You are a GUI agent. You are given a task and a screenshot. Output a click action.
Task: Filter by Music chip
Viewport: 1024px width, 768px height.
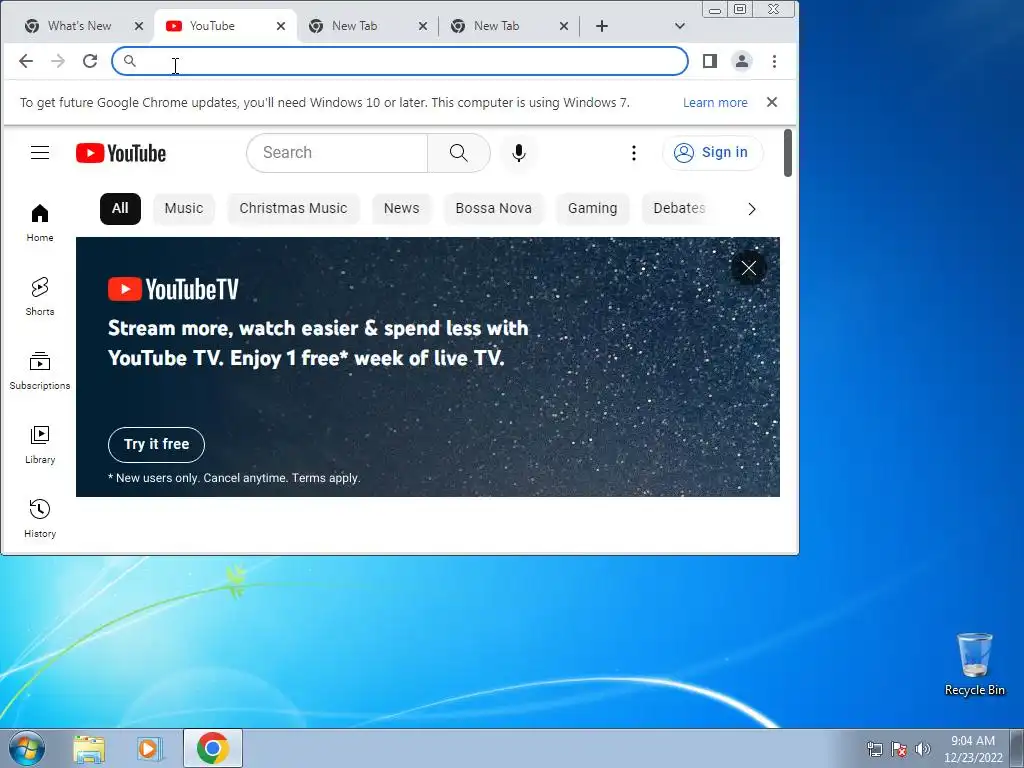[x=184, y=208]
